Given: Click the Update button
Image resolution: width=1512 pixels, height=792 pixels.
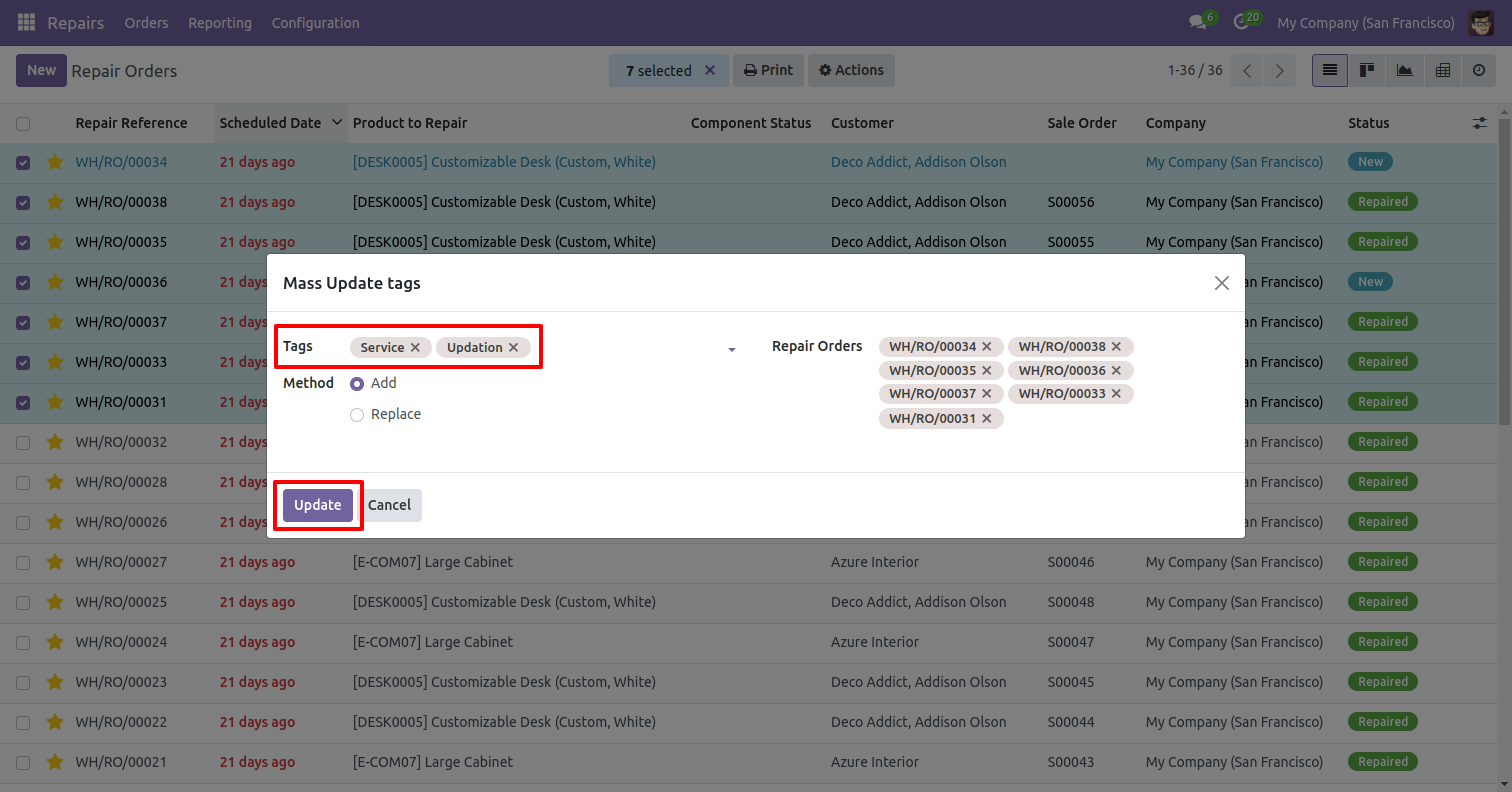Looking at the screenshot, I should (x=318, y=505).
